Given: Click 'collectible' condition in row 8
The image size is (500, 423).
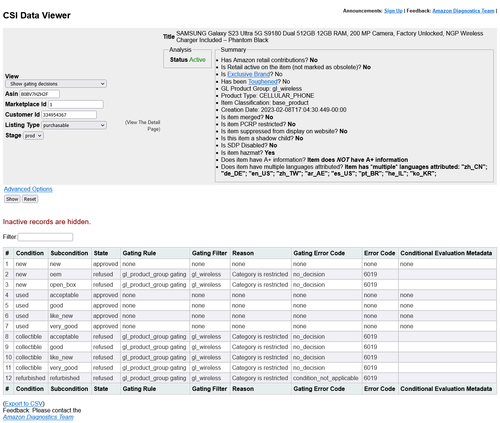Looking at the screenshot, I should 31,337.
